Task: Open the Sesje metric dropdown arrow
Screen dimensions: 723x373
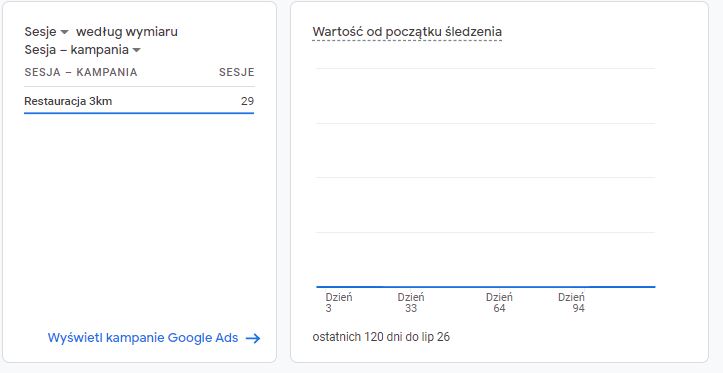Action: point(65,32)
